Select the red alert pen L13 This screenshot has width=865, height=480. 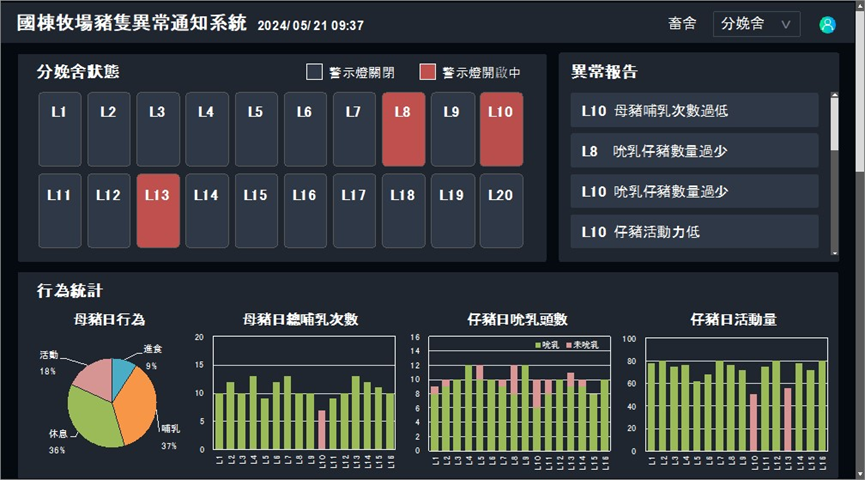157,210
